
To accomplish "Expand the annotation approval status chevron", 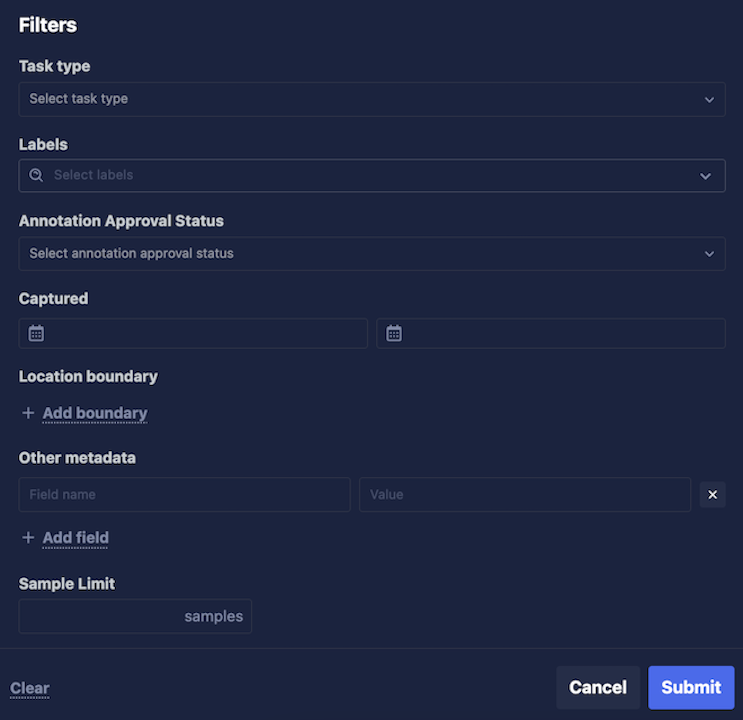I will pos(709,254).
